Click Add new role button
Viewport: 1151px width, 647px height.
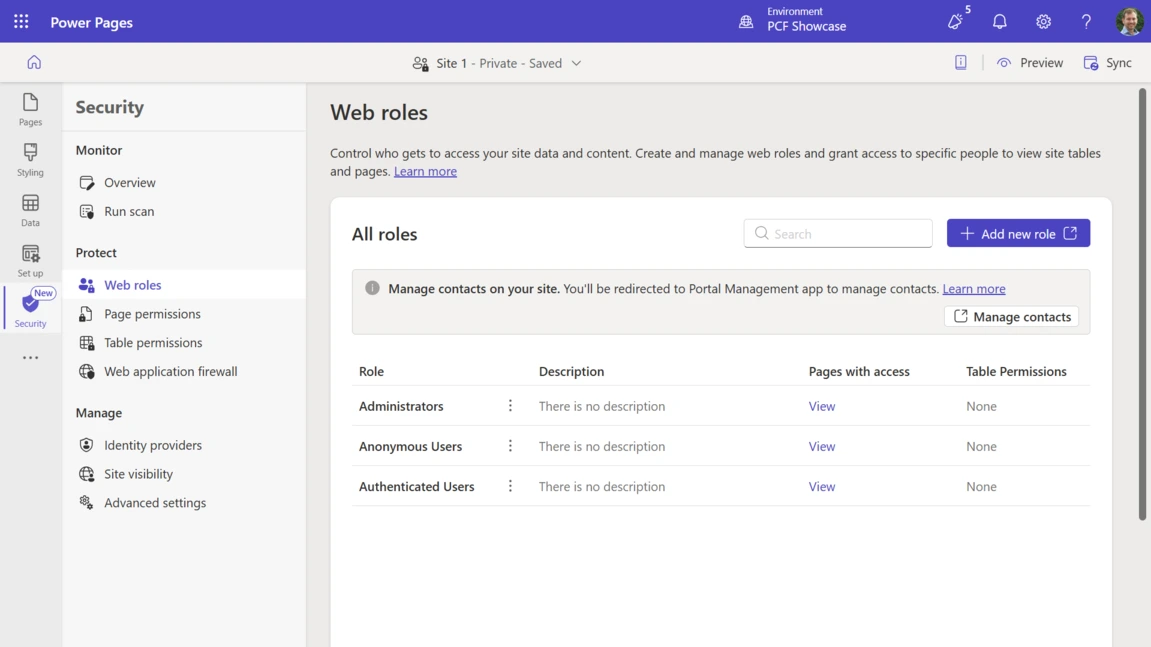[1018, 233]
